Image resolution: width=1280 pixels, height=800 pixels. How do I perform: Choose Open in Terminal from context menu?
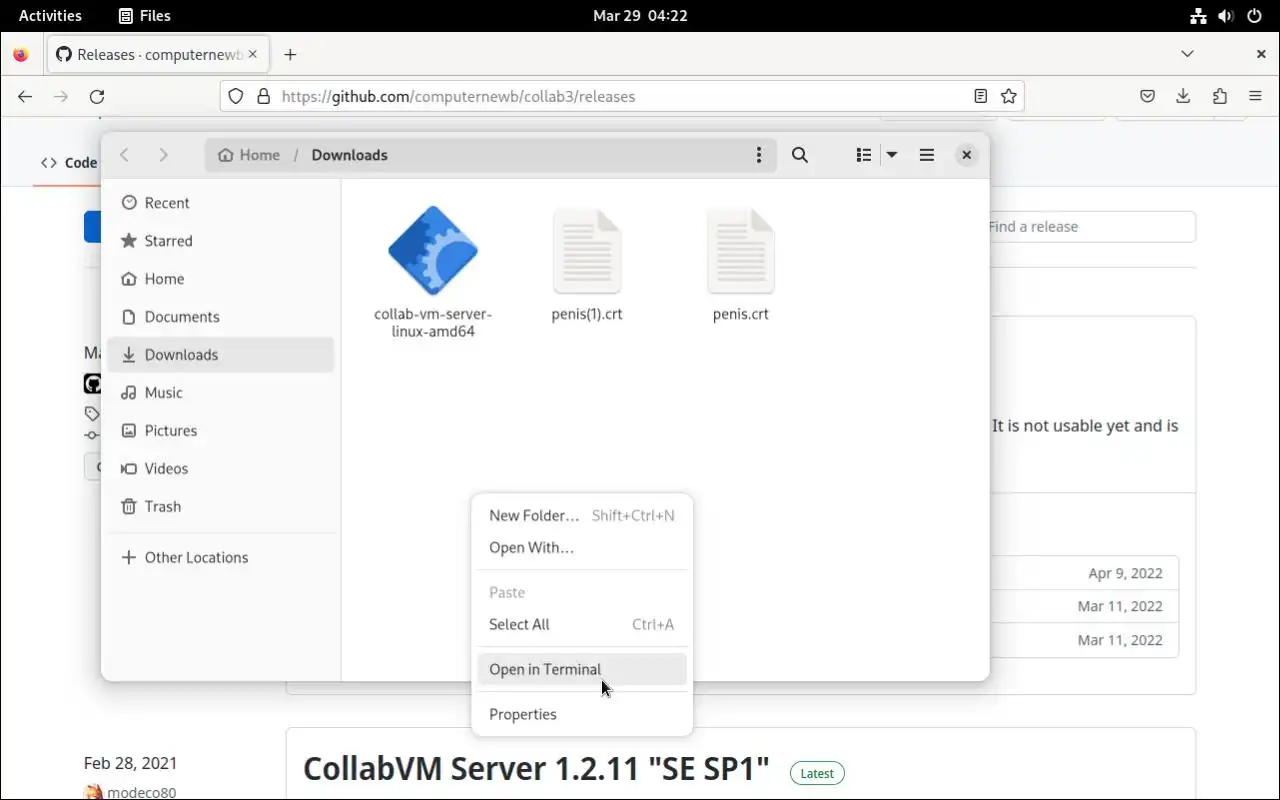pos(582,670)
